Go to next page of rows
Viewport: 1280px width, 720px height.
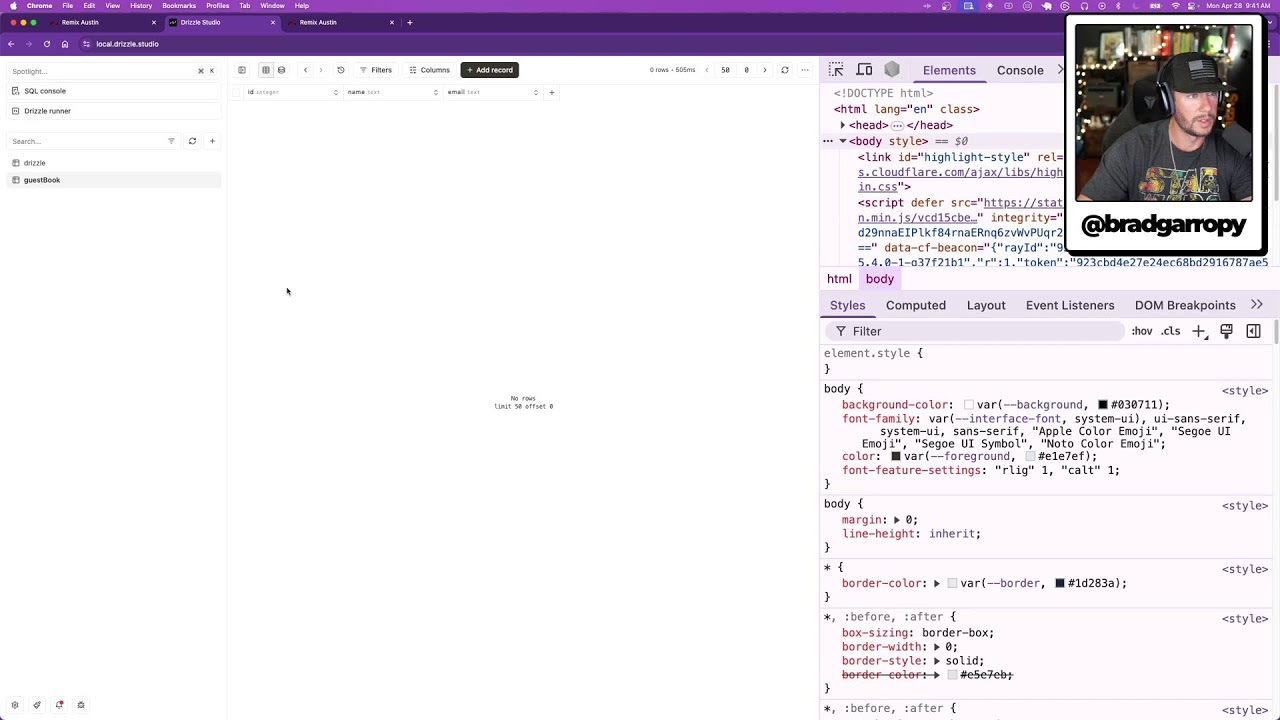click(x=765, y=70)
